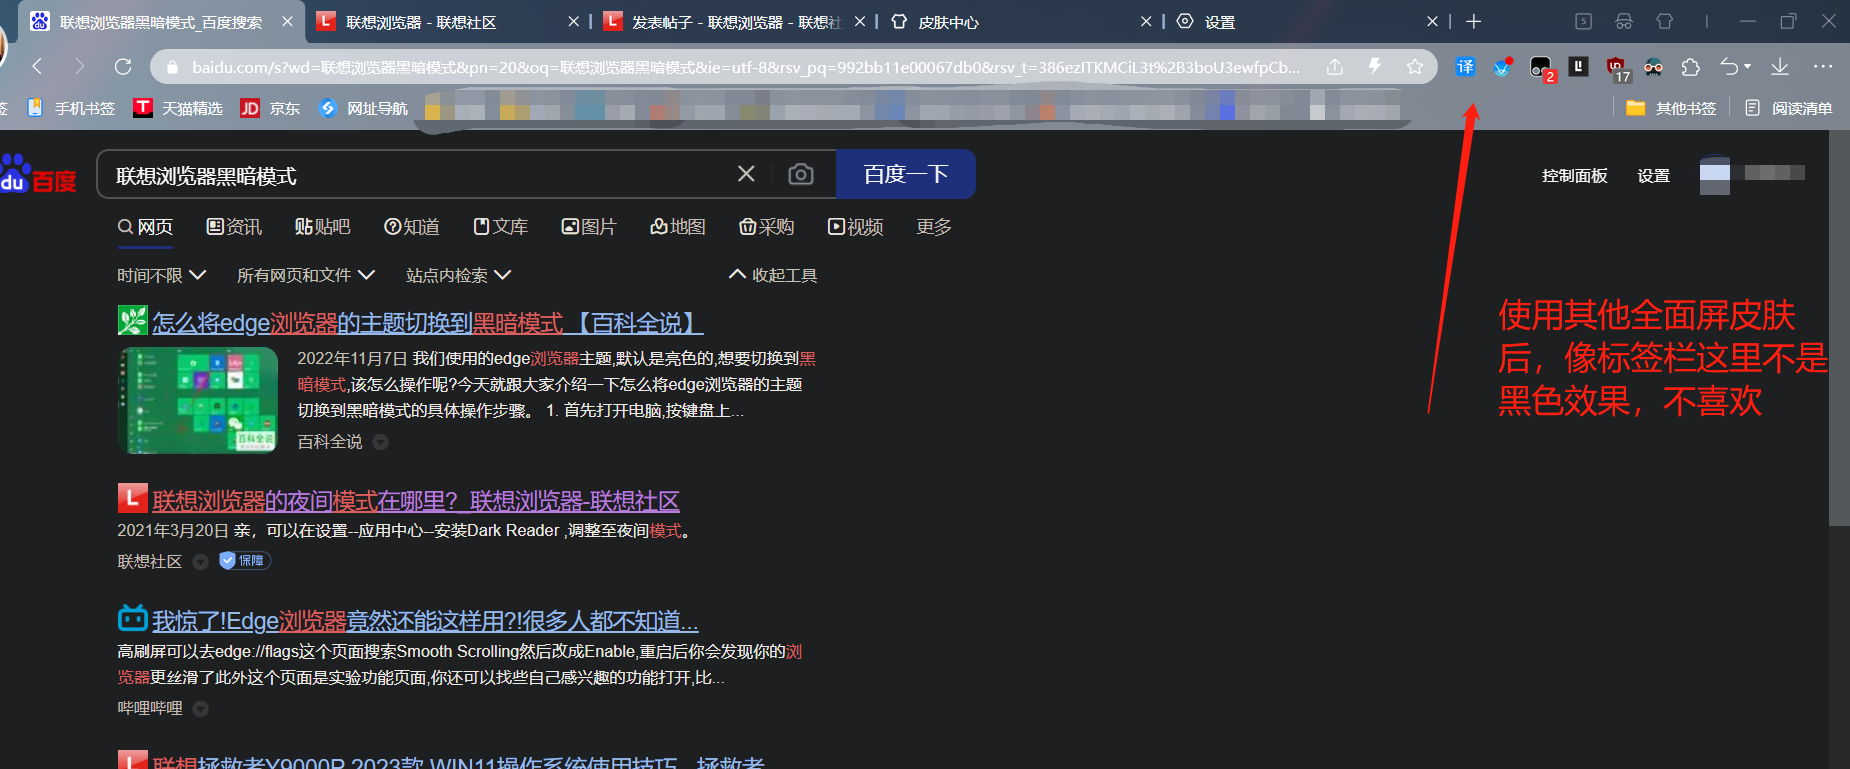Collapse search tools via 收起工具
Viewport: 1850px width, 769px height.
click(x=773, y=275)
